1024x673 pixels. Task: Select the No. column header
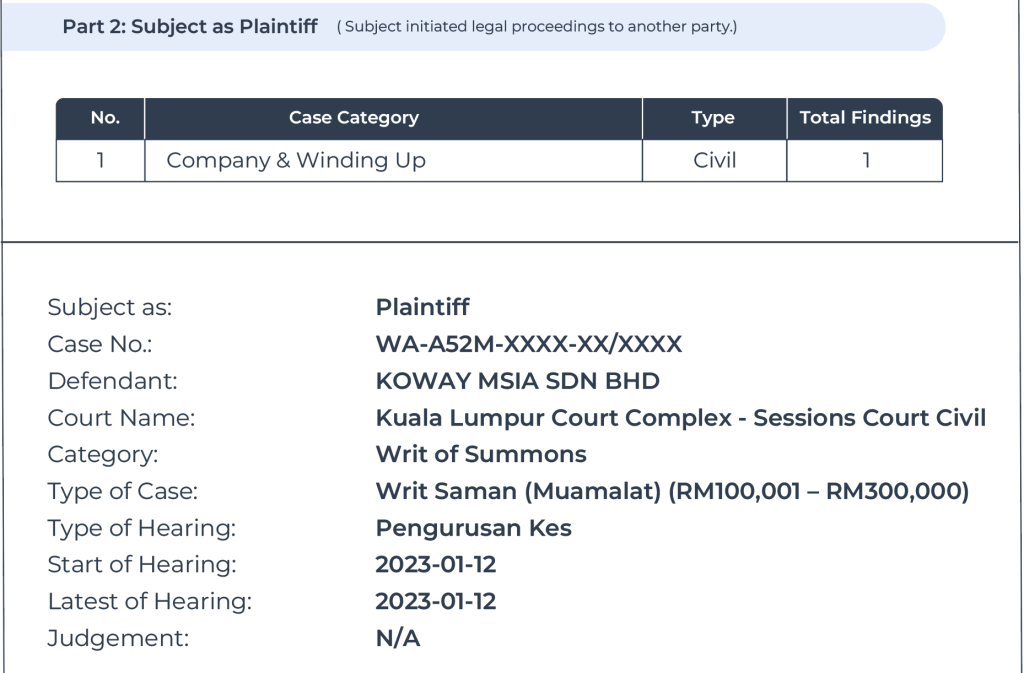105,118
